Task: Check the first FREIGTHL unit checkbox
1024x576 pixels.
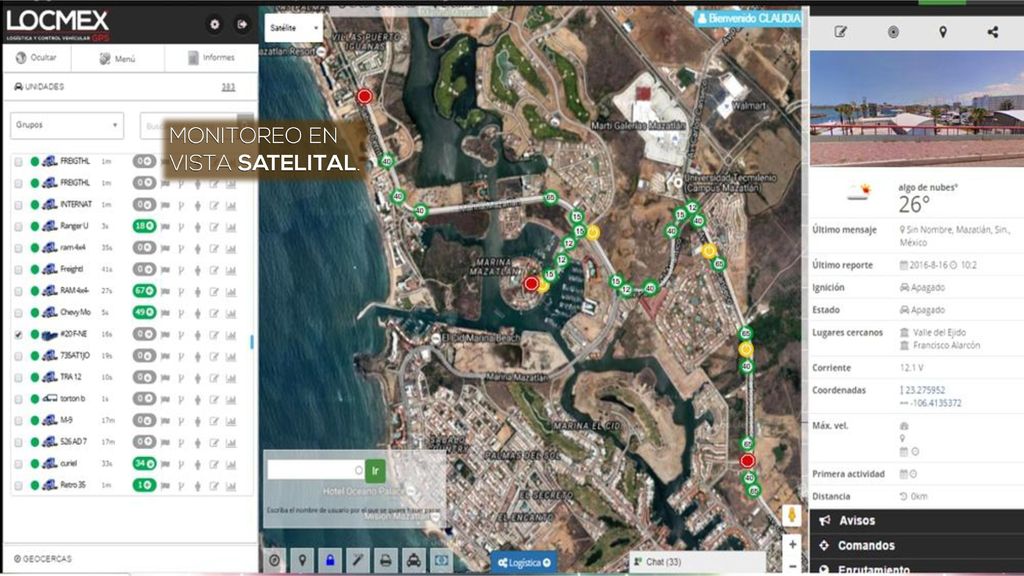Action: 18,161
